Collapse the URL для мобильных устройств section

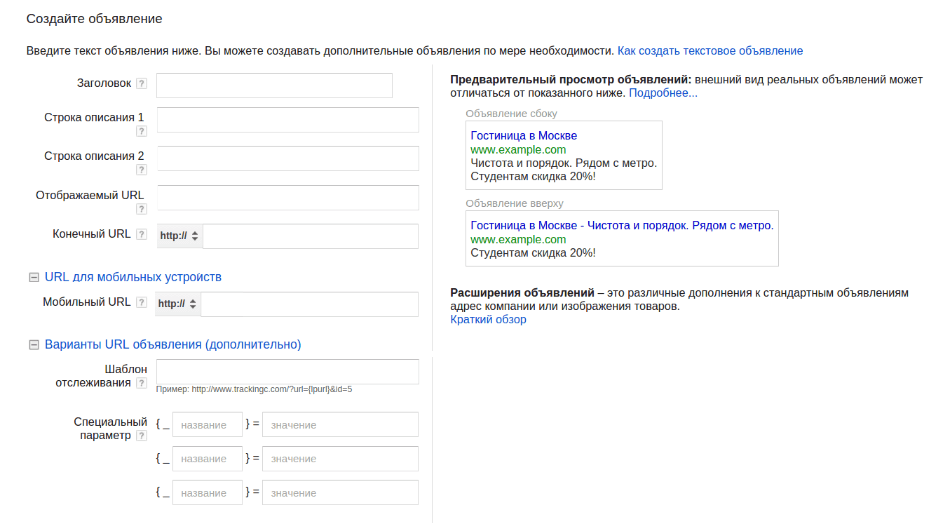coord(34,277)
